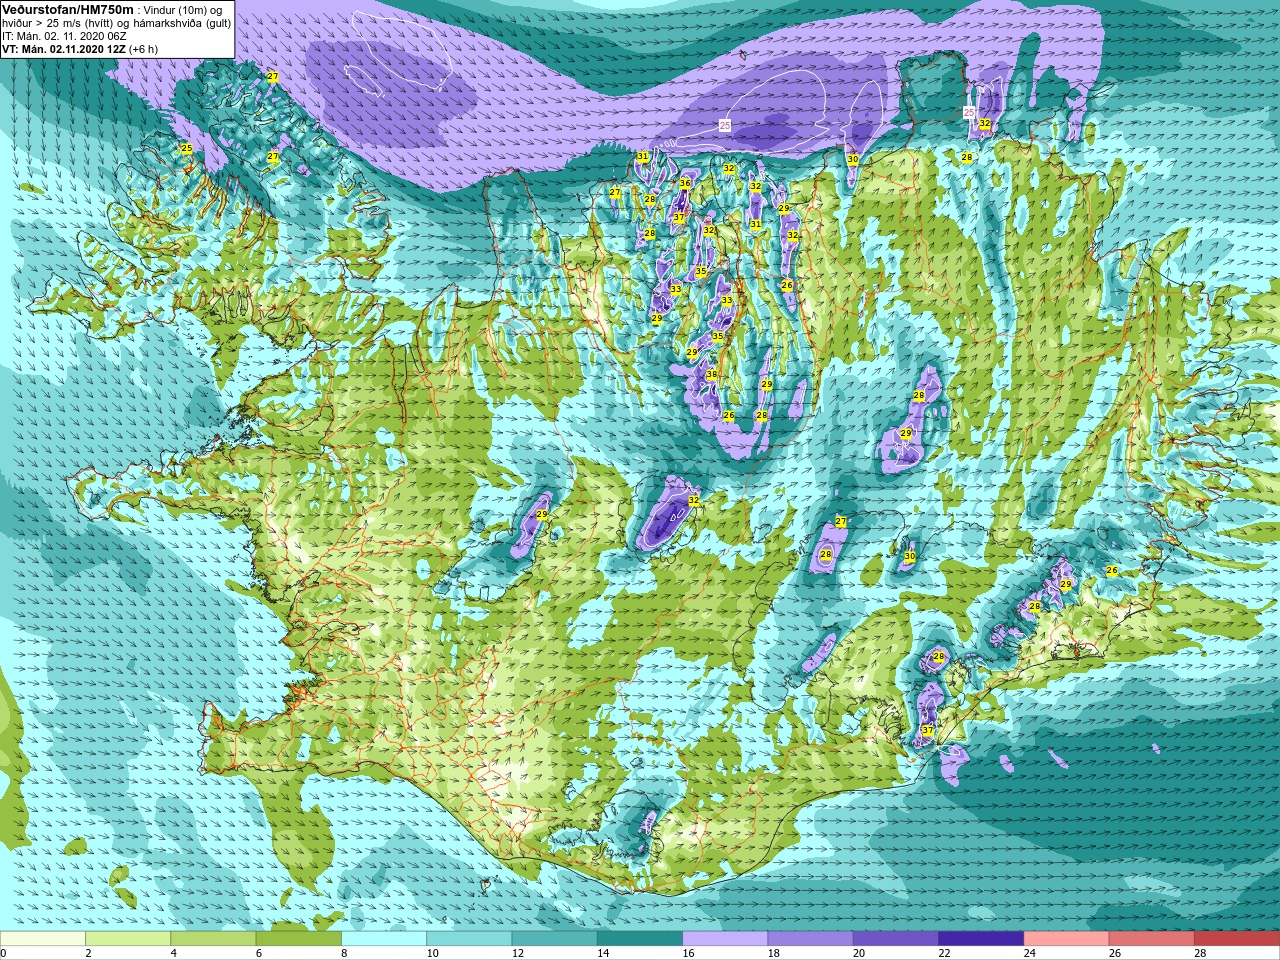Click the 18–20 m/s purple legend swatch
The width and height of the screenshot is (1280, 960).
pyautogui.click(x=811, y=939)
